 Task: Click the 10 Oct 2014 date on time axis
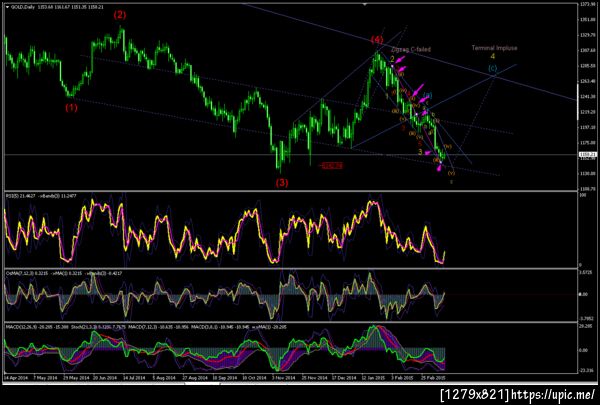254,377
